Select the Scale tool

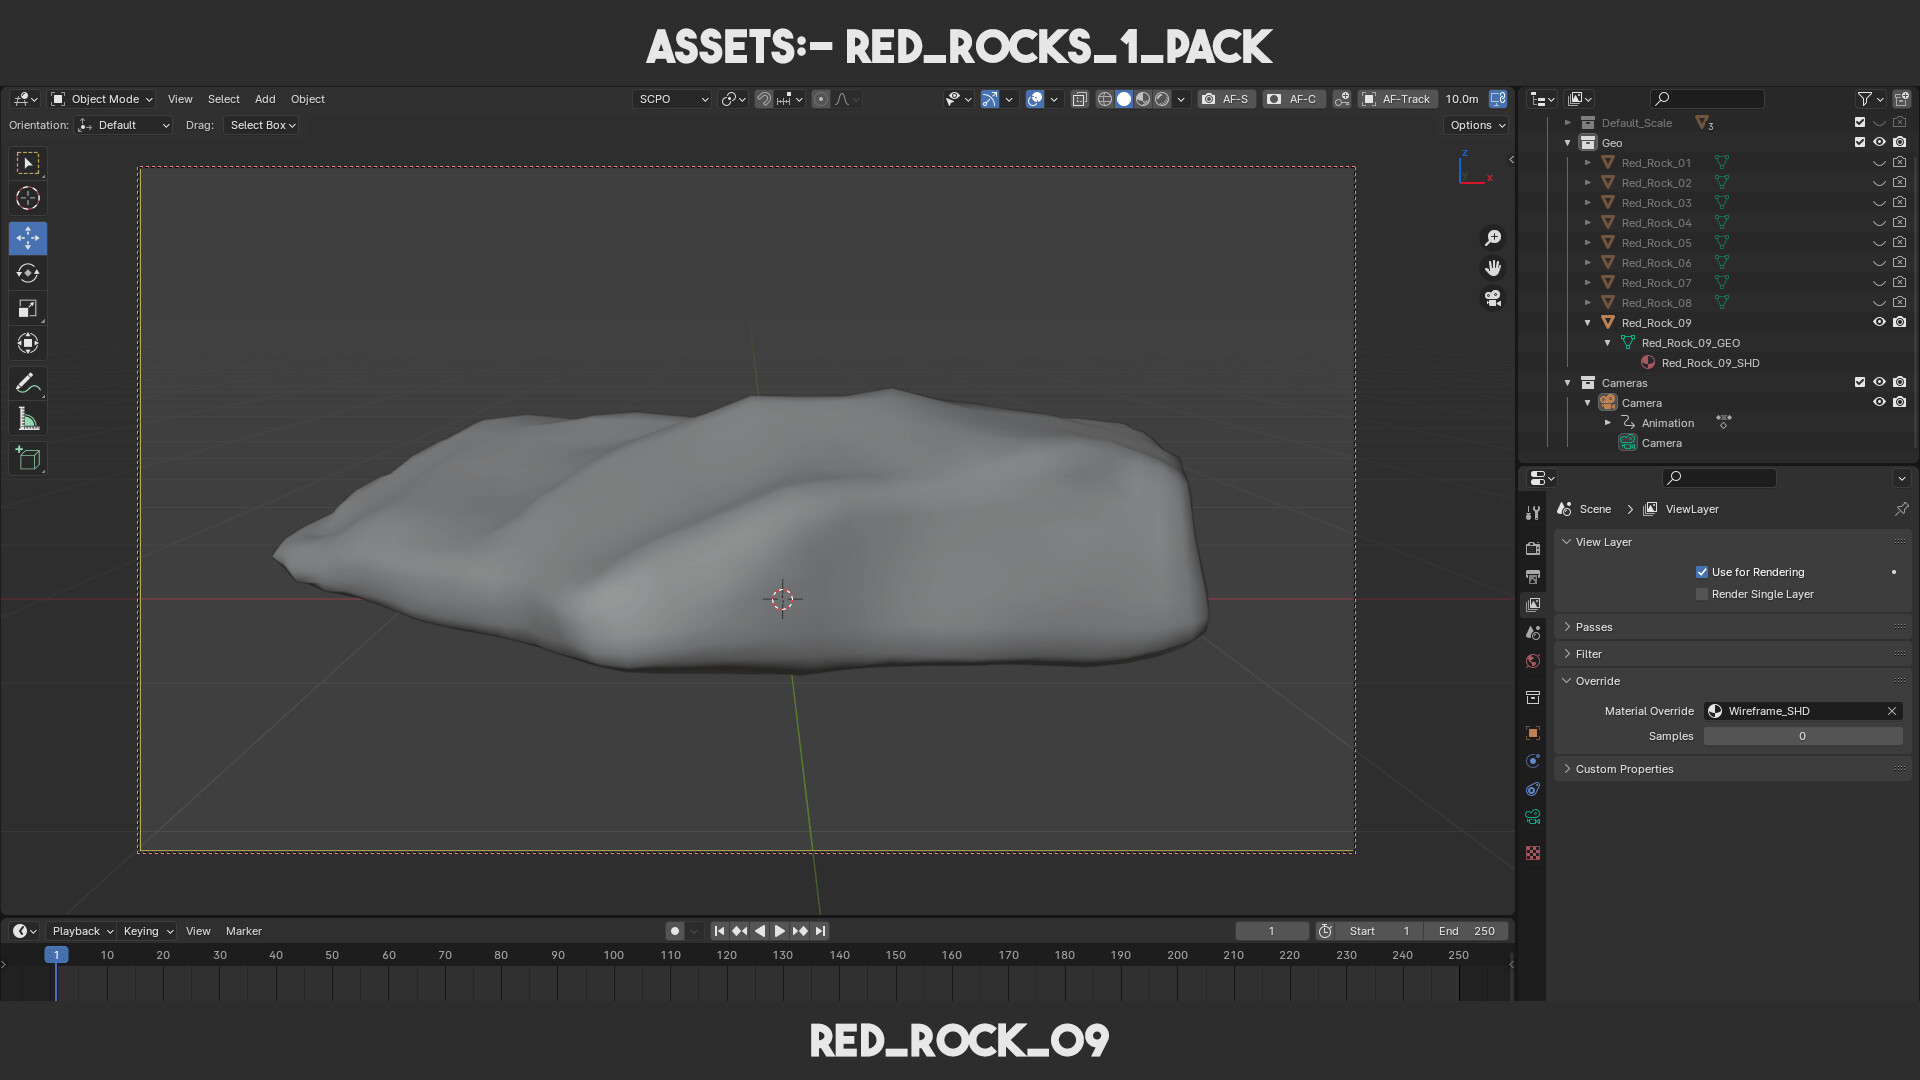point(28,308)
